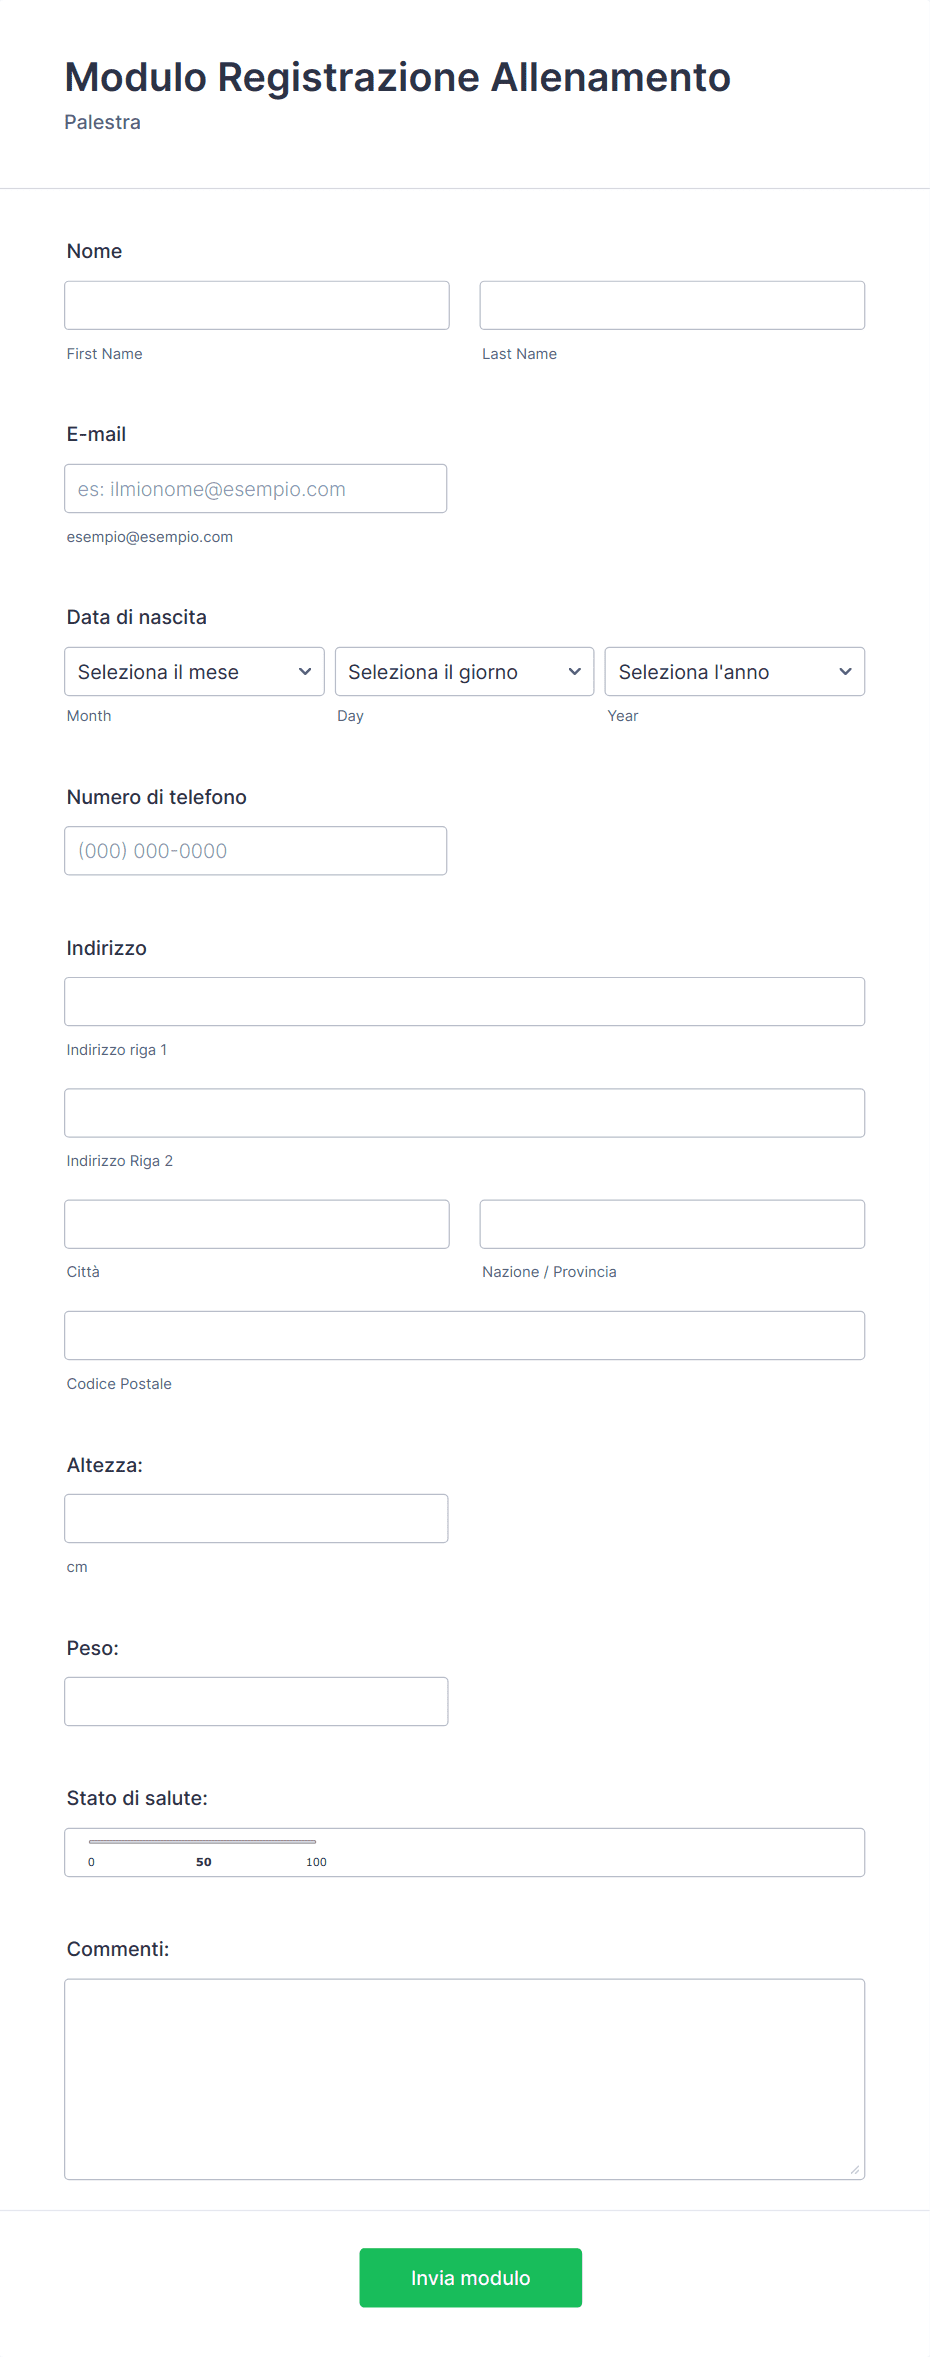Click the Città input field
The width and height of the screenshot is (930, 2357).
point(257,1224)
